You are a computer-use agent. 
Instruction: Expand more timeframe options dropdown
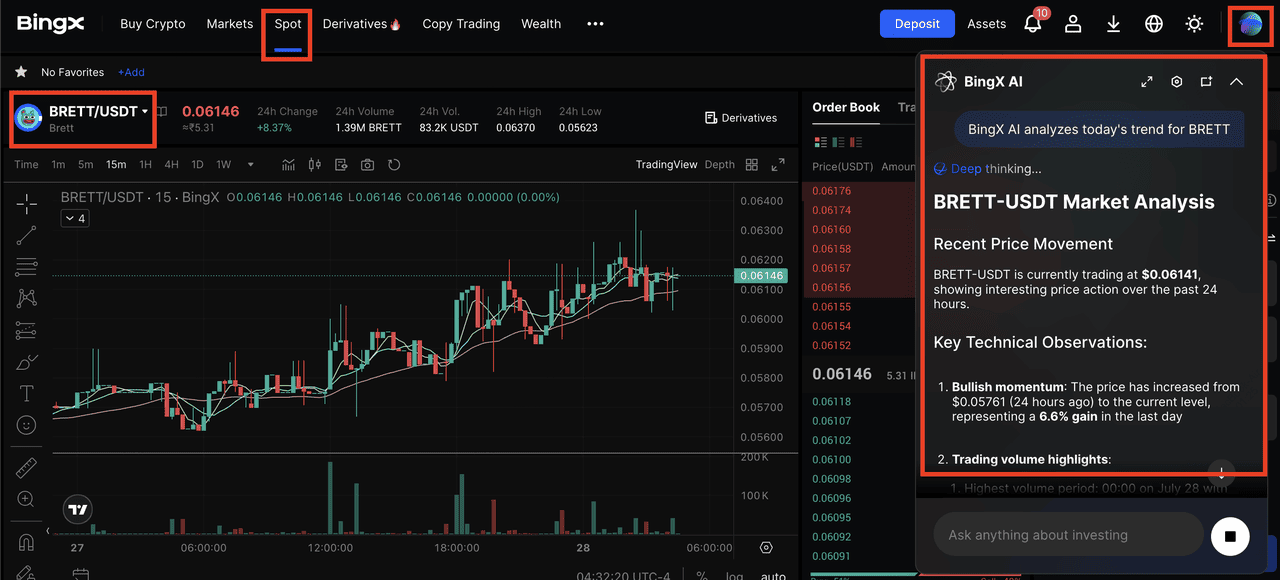point(250,165)
